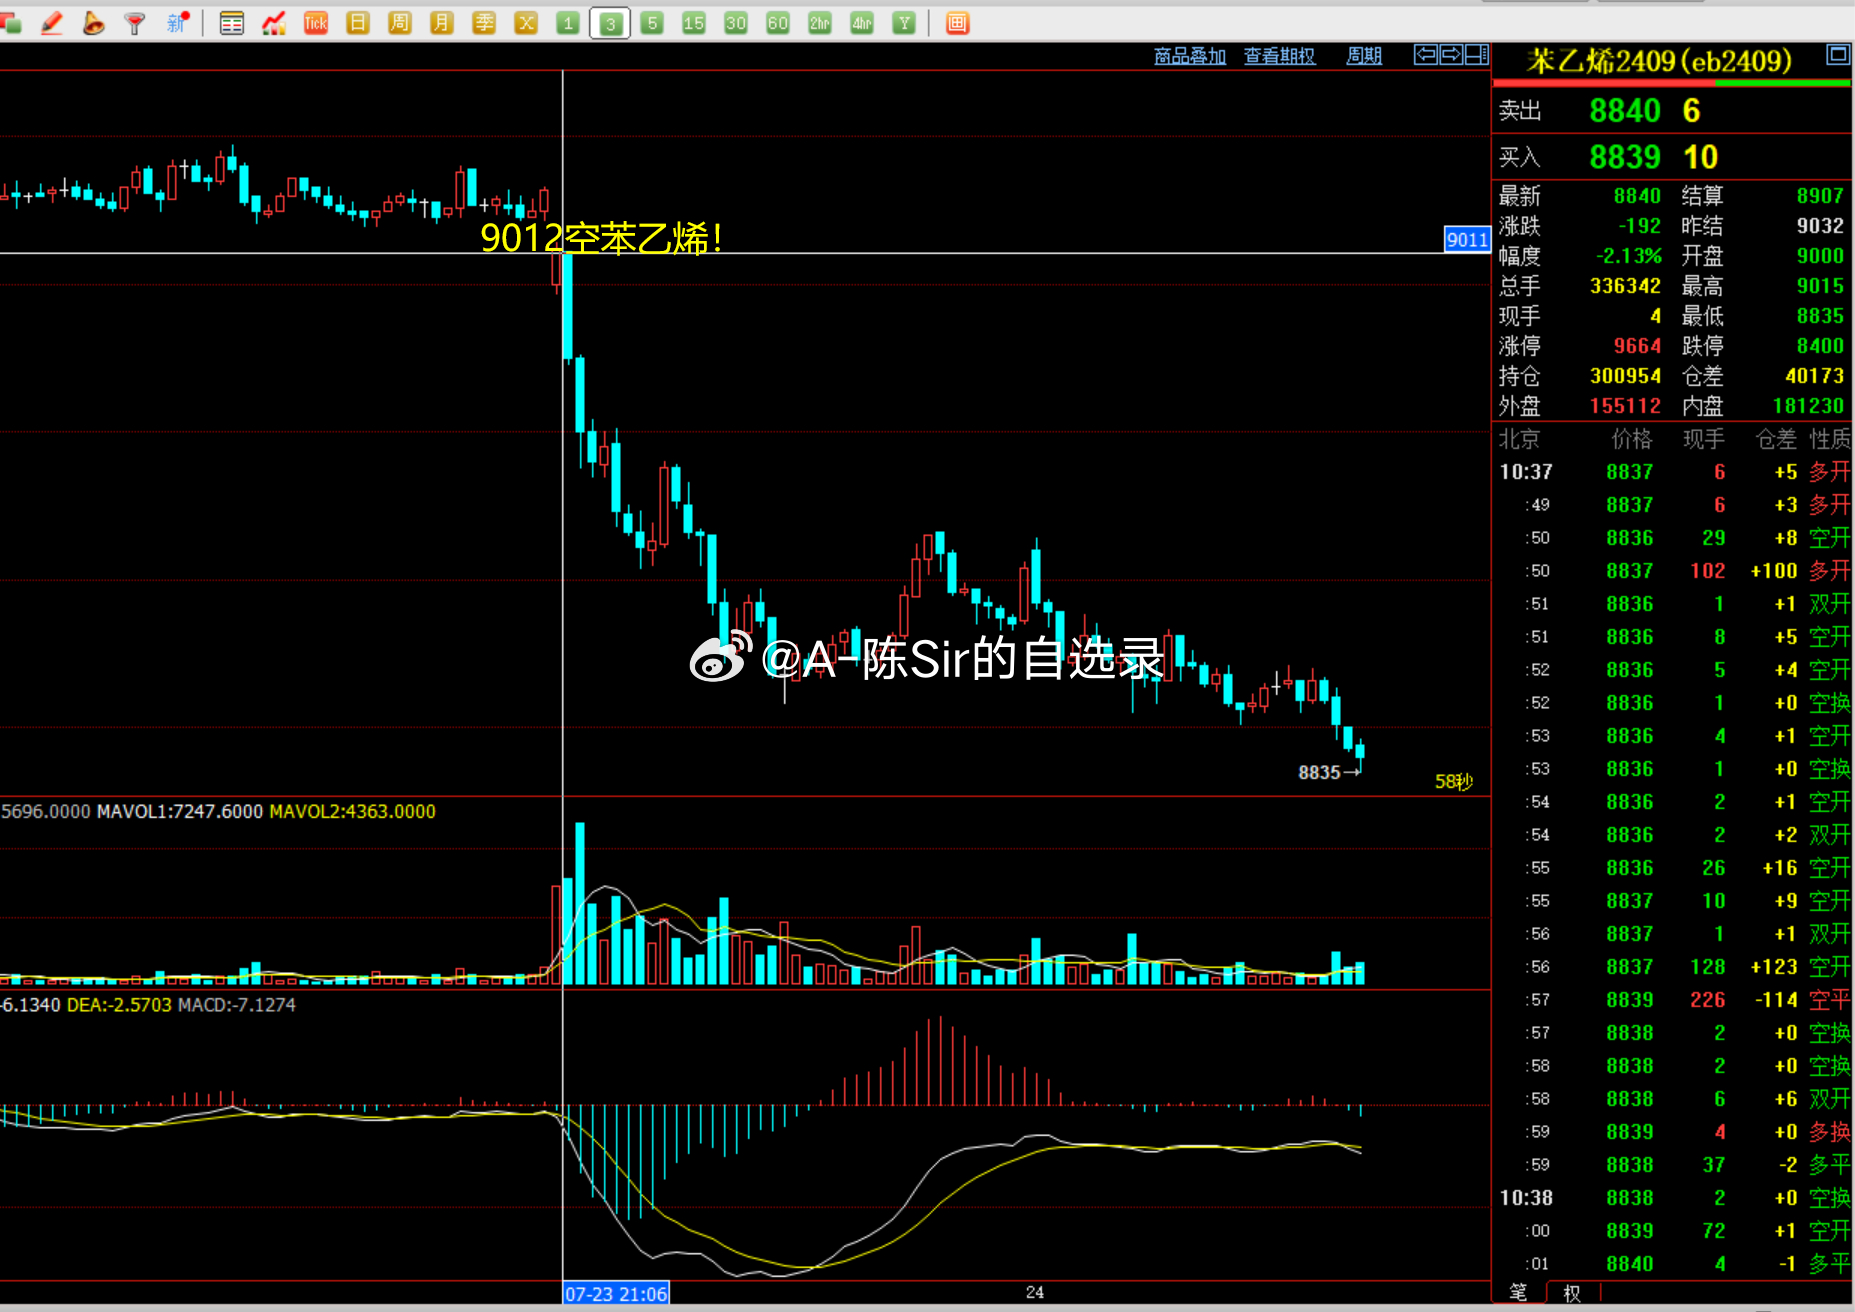This screenshot has width=1855, height=1312.
Task: Click the 涨停 value 9664
Action: coord(1637,346)
